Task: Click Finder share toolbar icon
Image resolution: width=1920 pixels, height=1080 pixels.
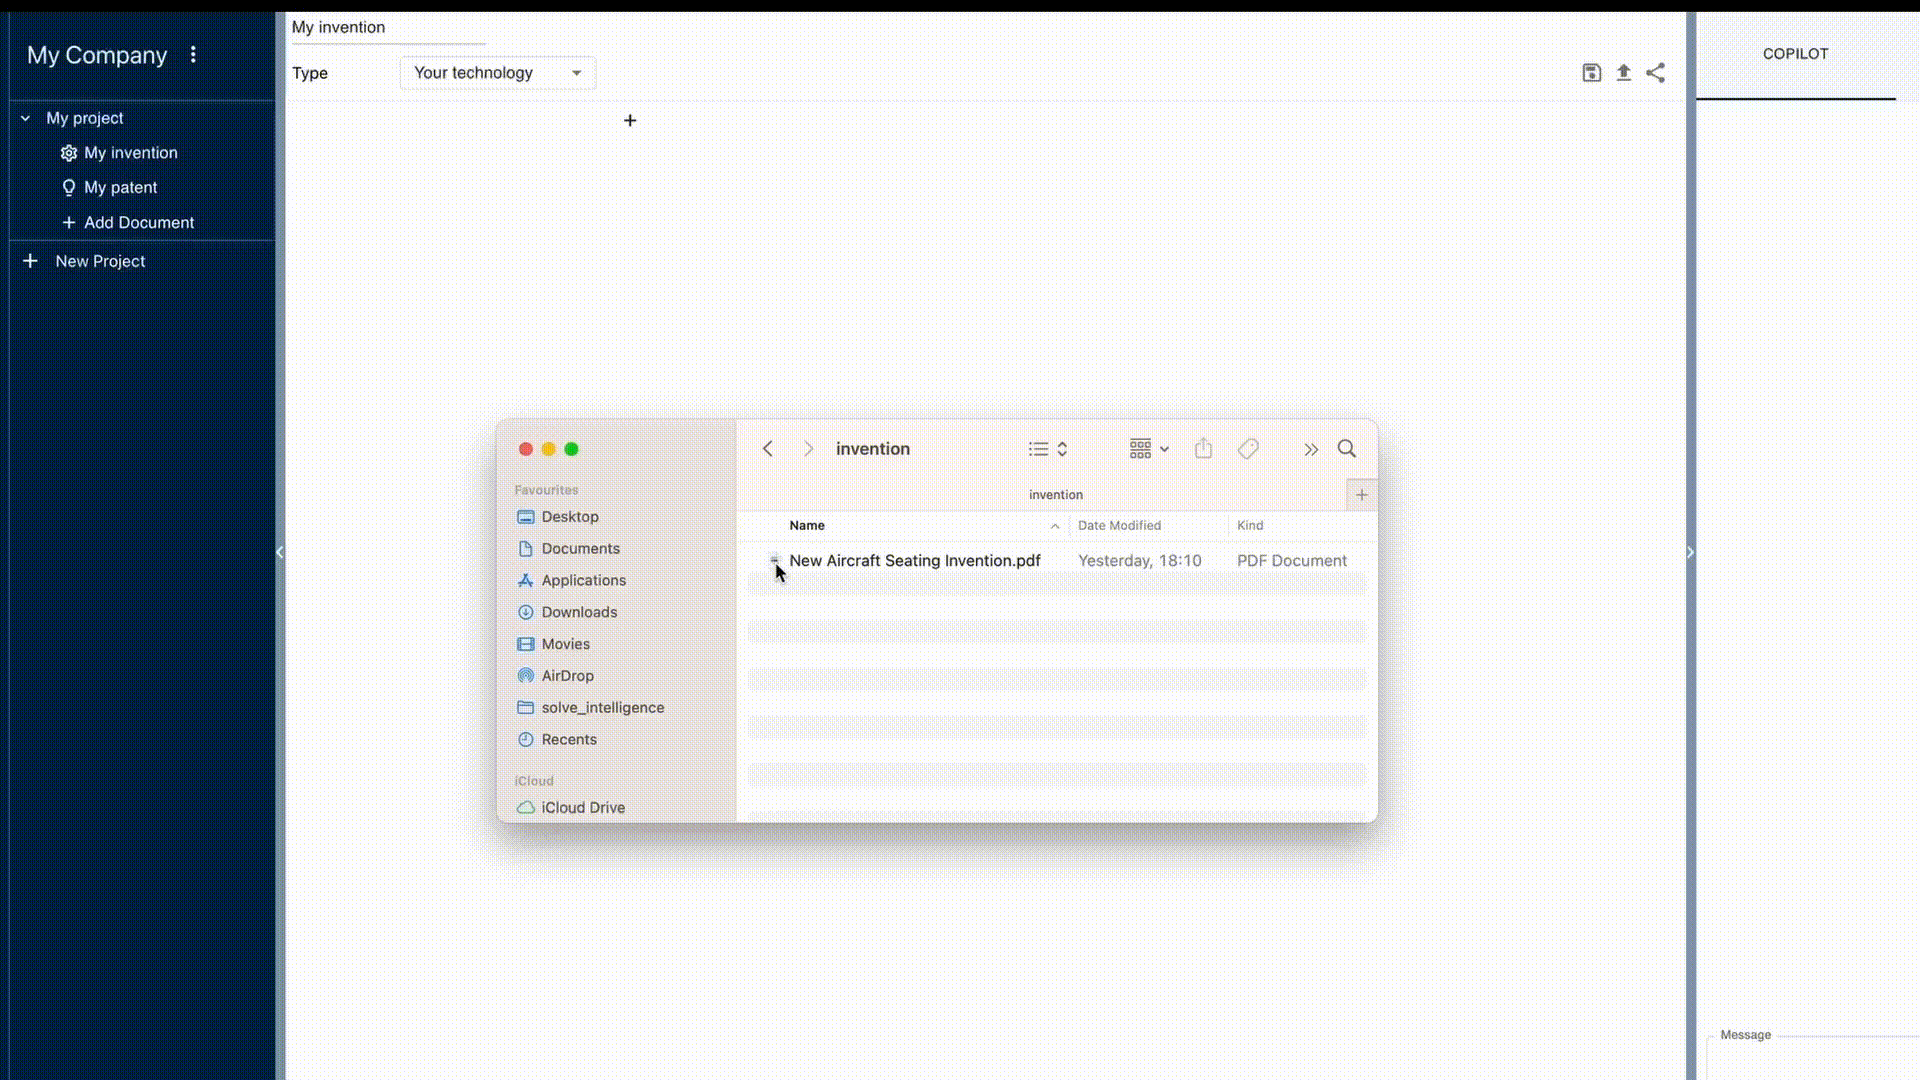Action: click(1203, 449)
